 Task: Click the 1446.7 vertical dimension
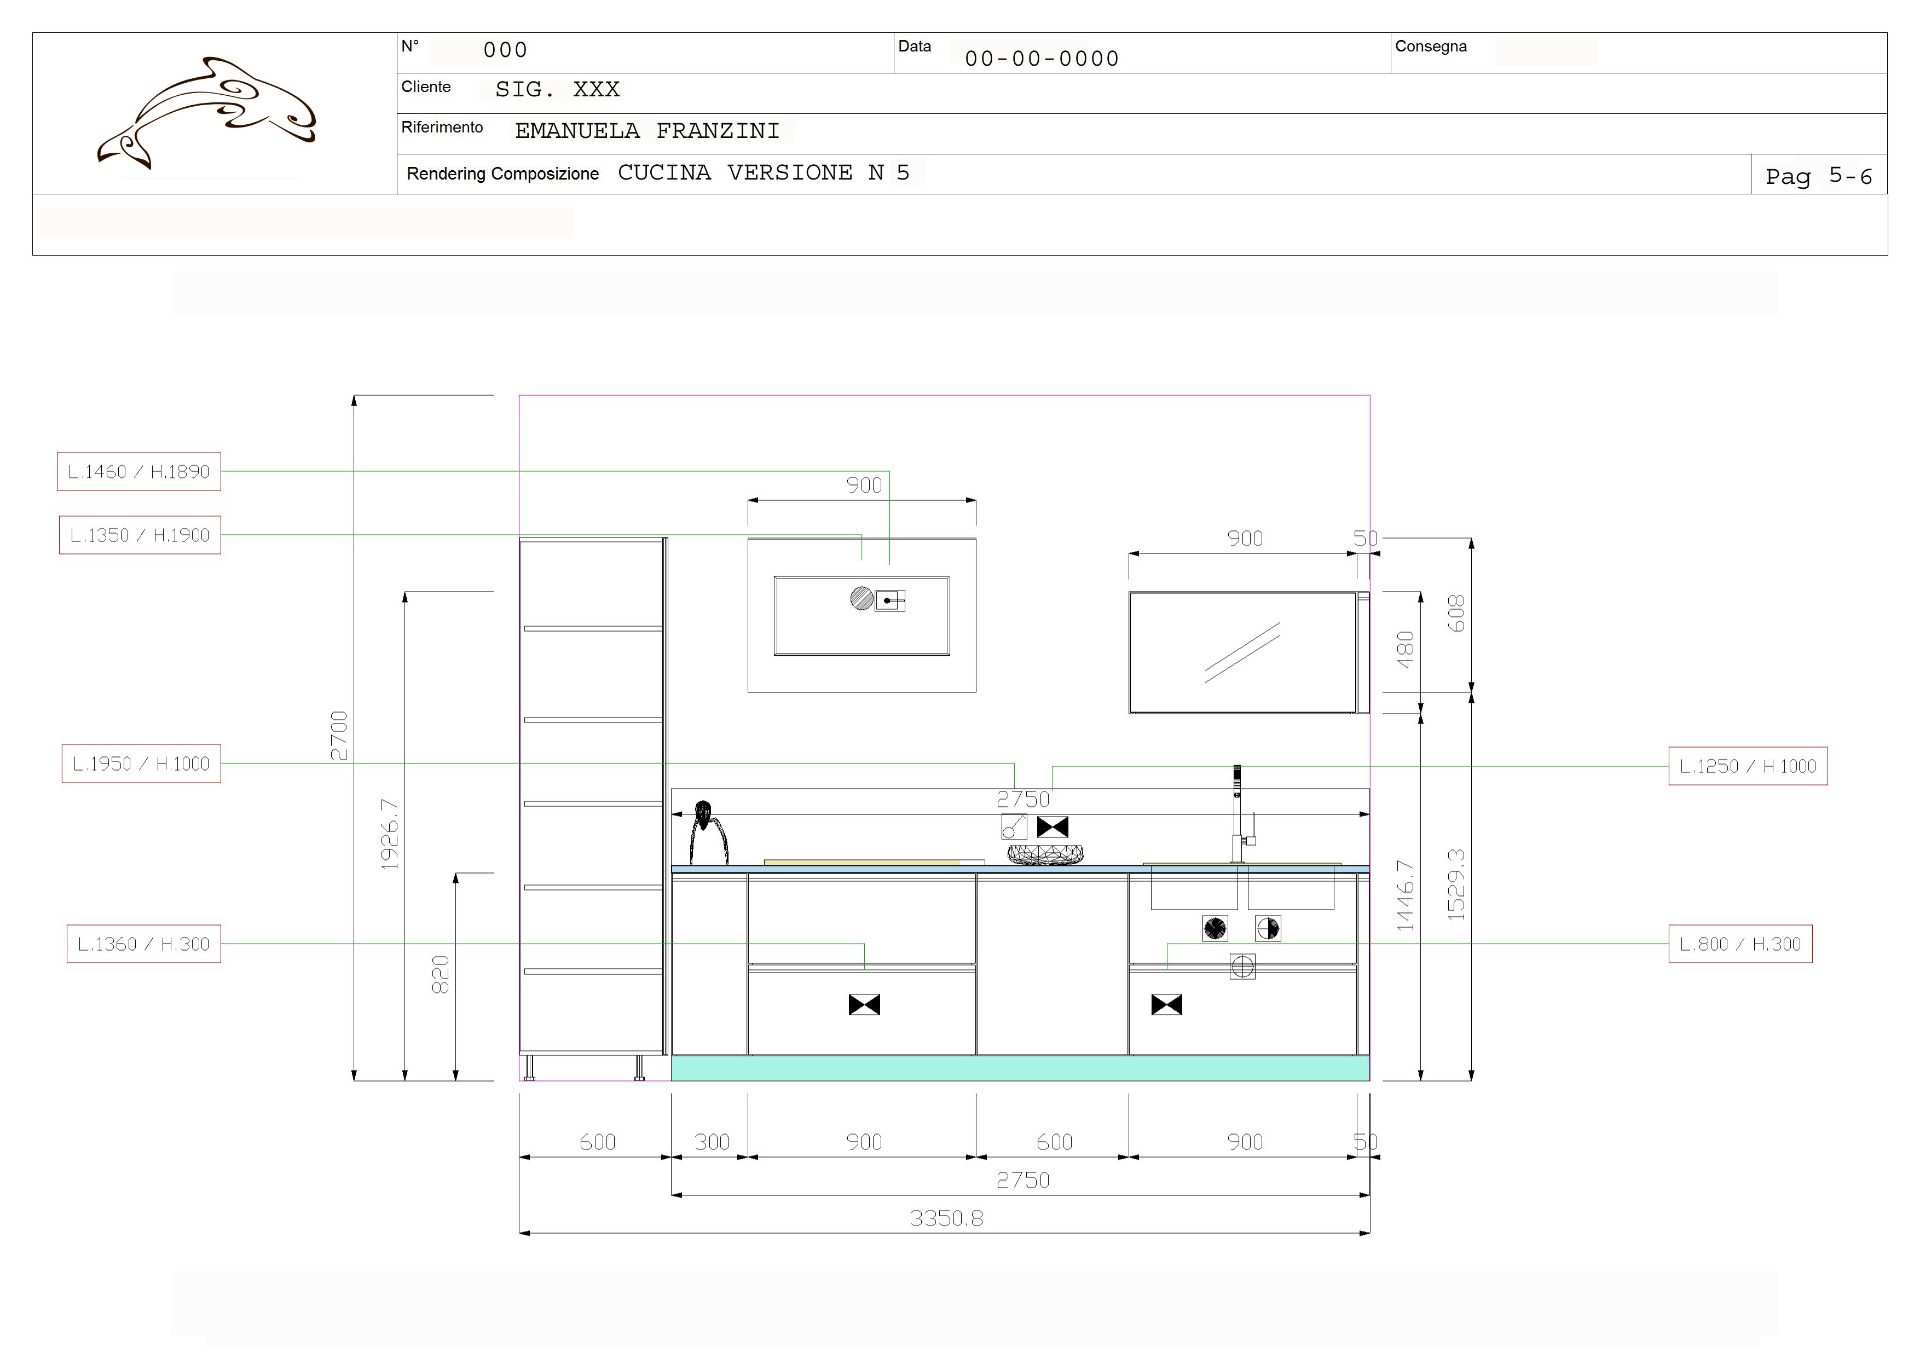(1405, 896)
